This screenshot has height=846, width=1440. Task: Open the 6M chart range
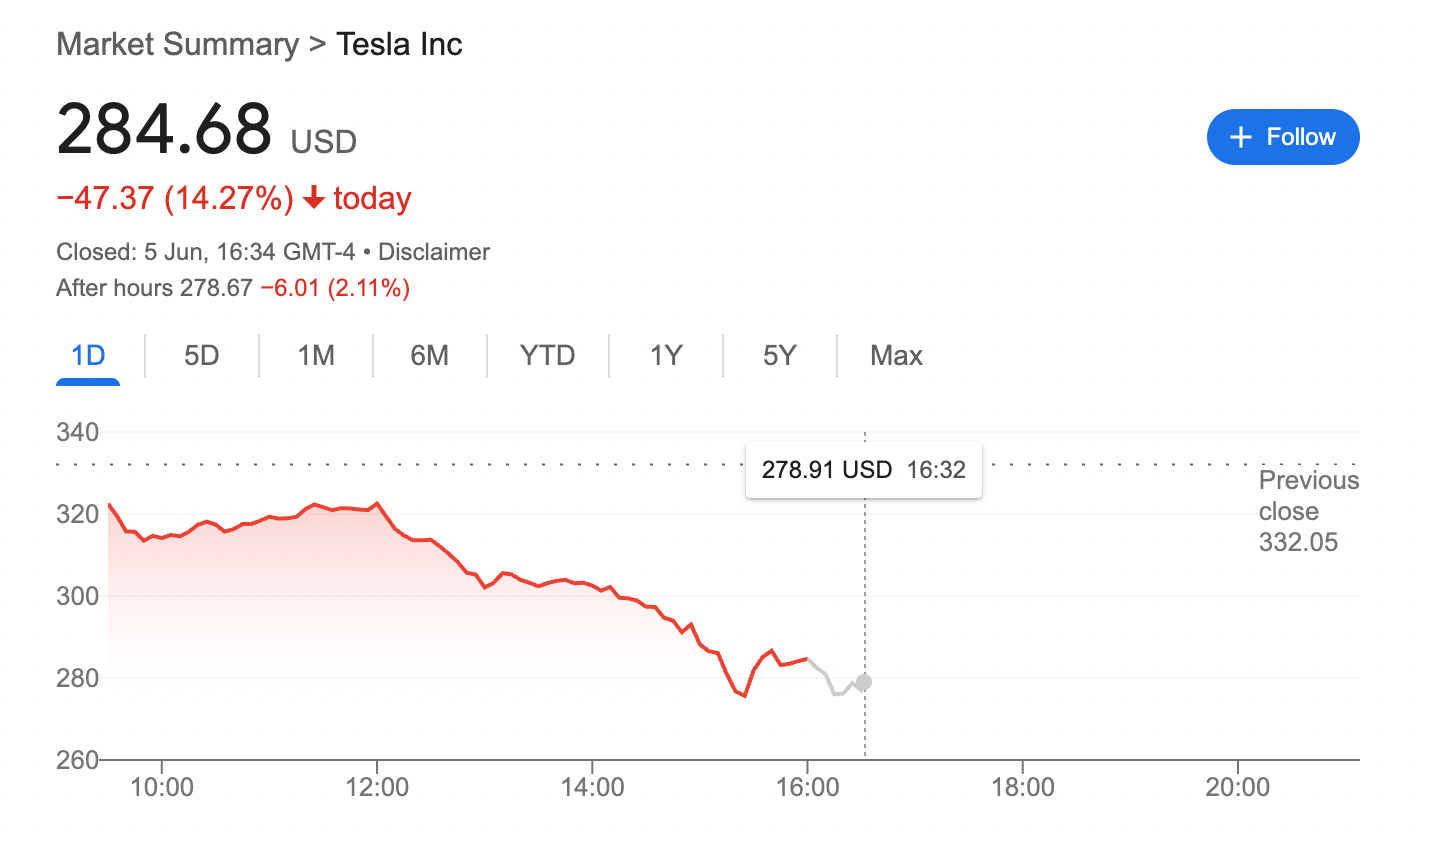pos(429,356)
